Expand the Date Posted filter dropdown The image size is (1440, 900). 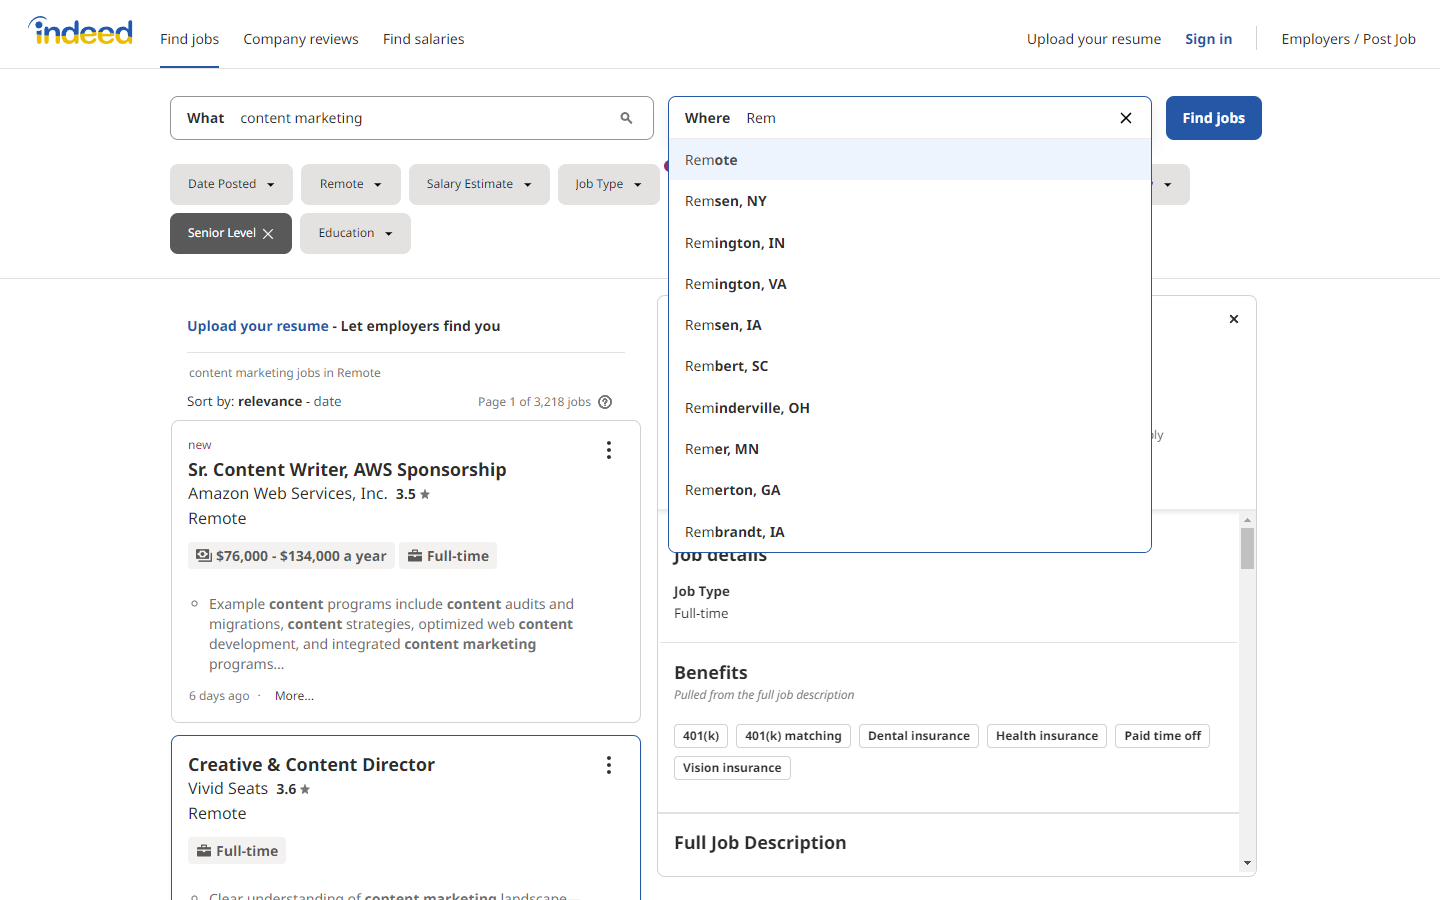231,184
